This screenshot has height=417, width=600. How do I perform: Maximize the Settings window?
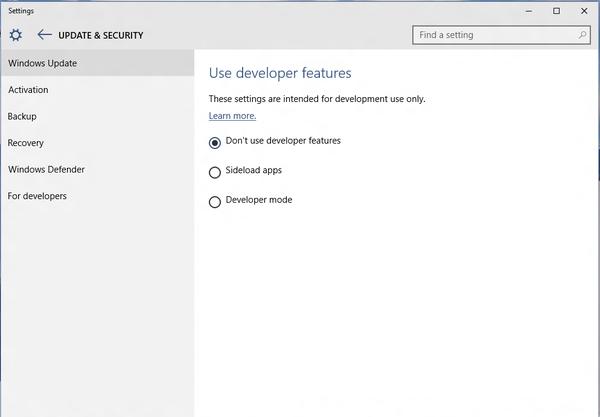pos(556,11)
